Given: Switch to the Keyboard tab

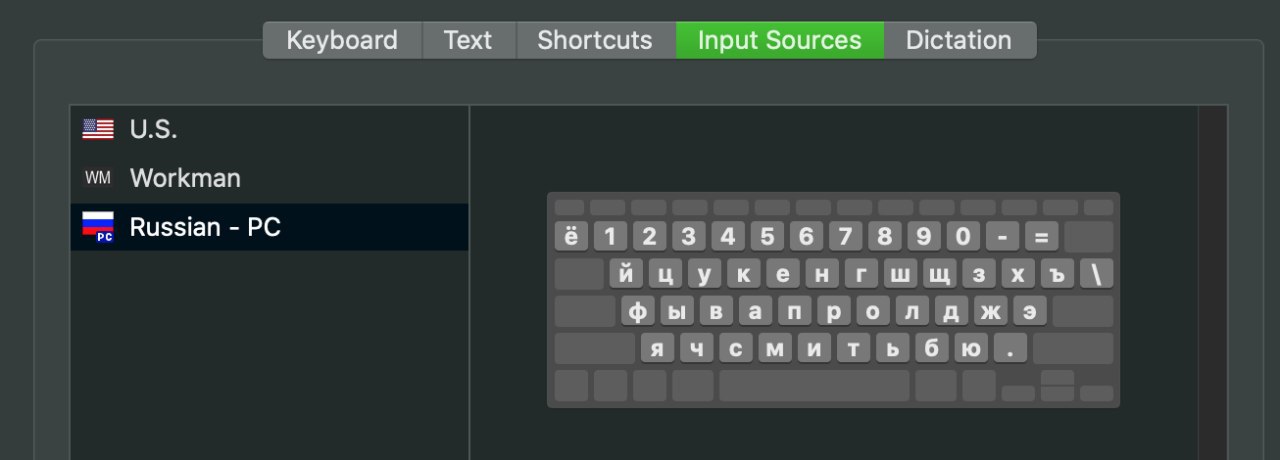Looking at the screenshot, I should click(342, 40).
